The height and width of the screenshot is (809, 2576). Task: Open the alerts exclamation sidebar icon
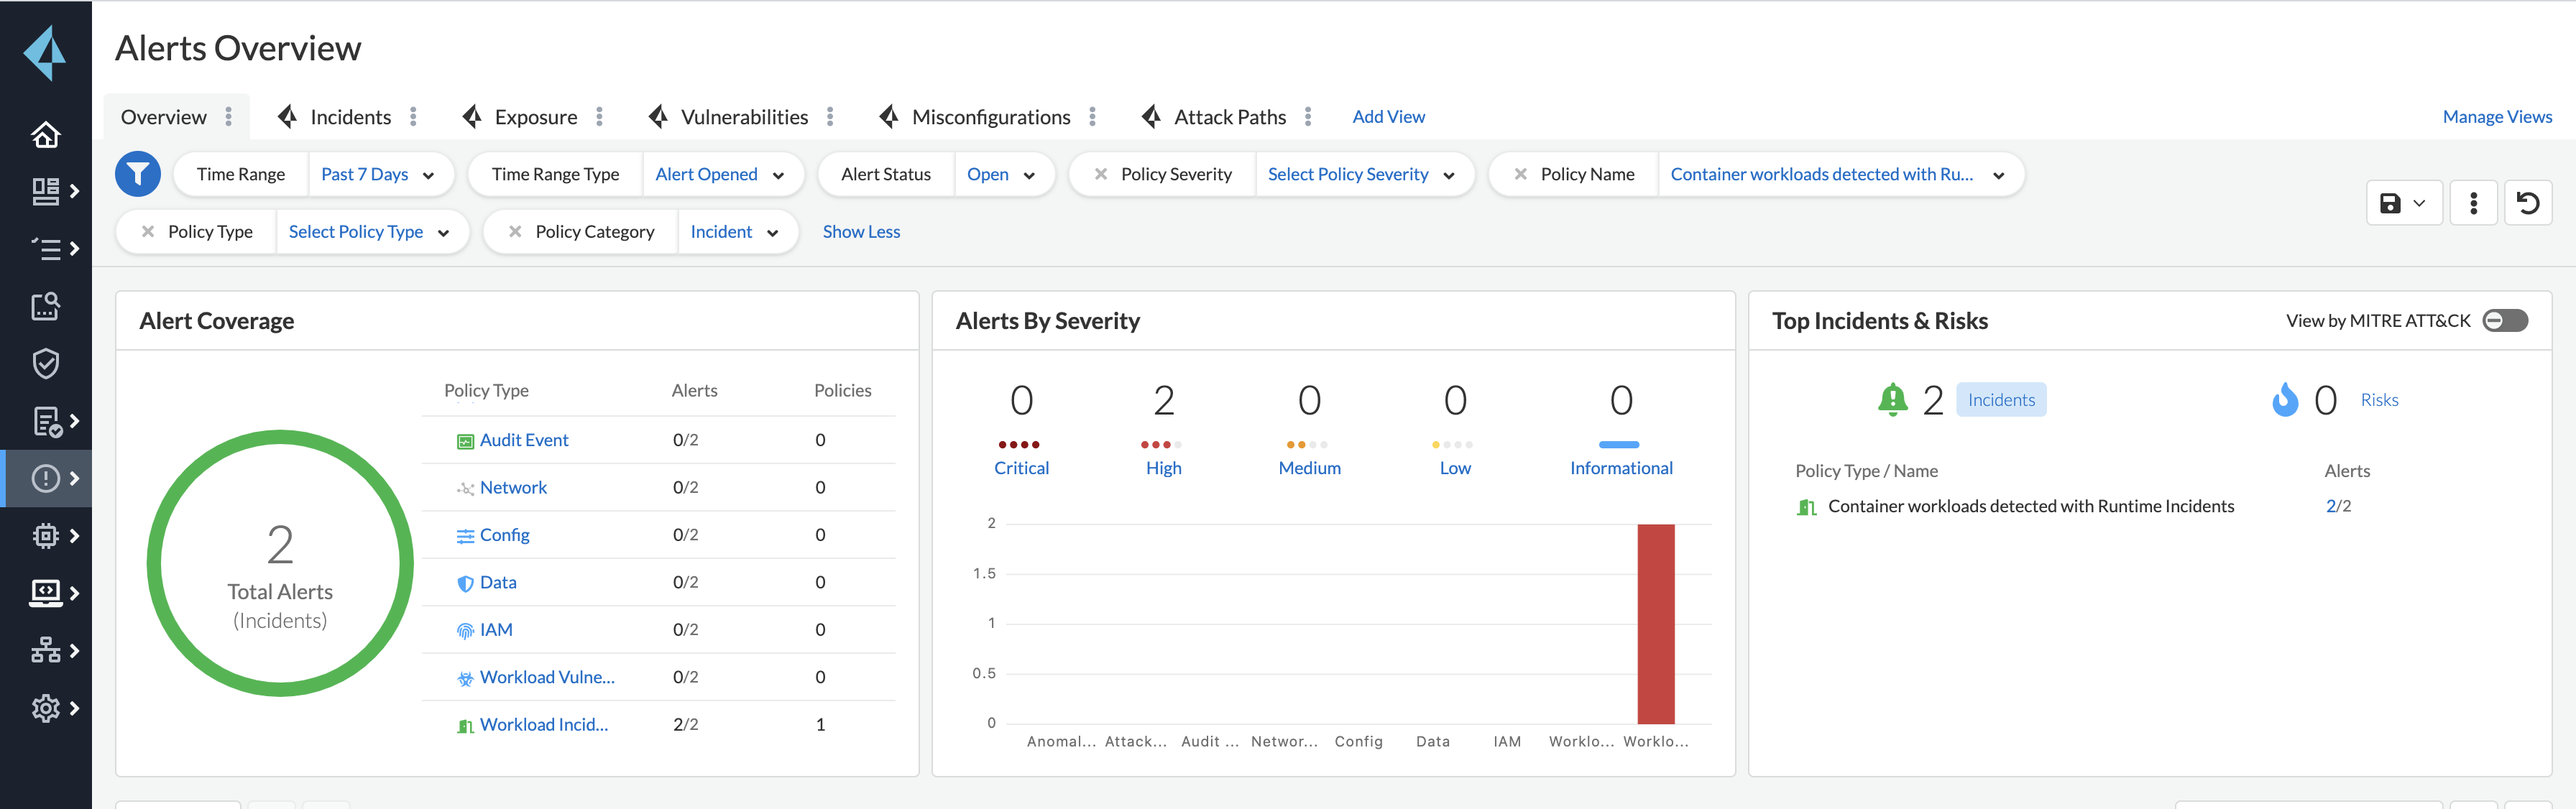pos(45,478)
